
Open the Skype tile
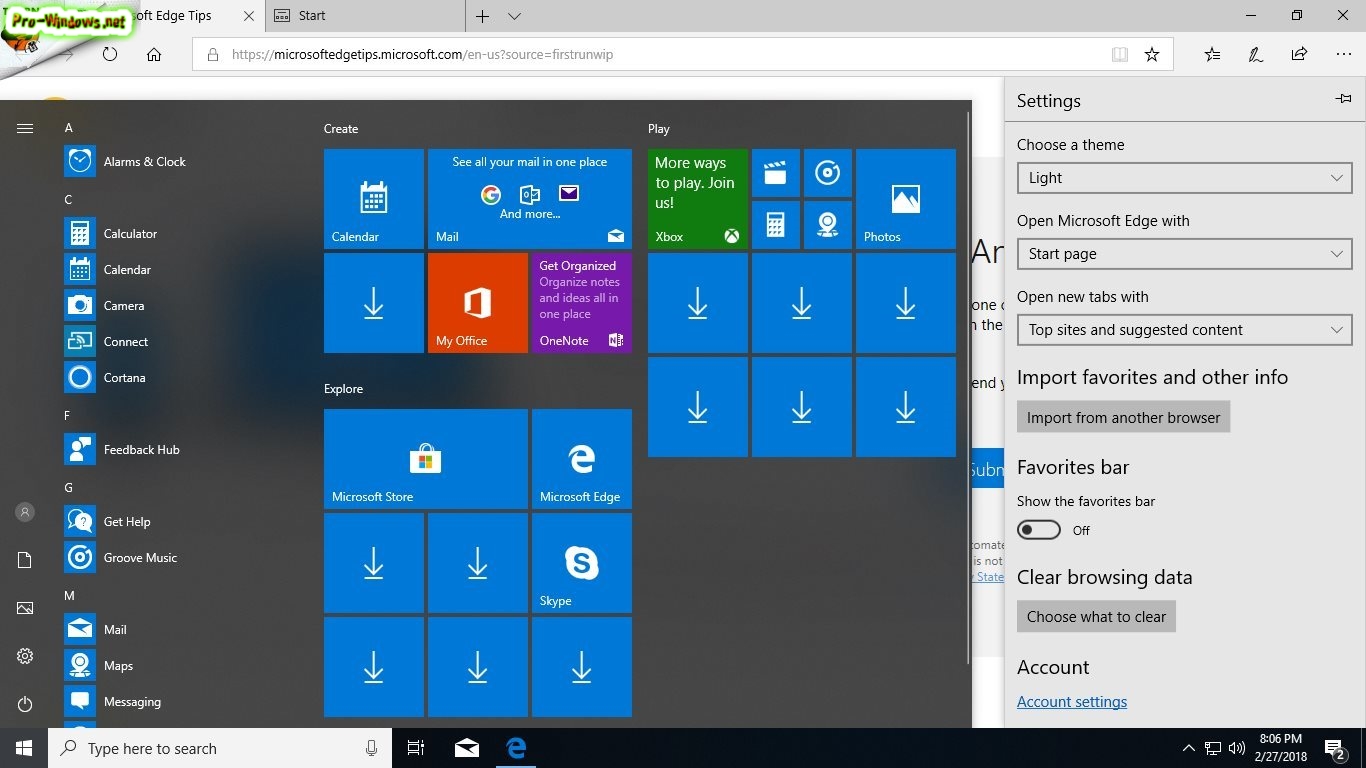point(581,562)
